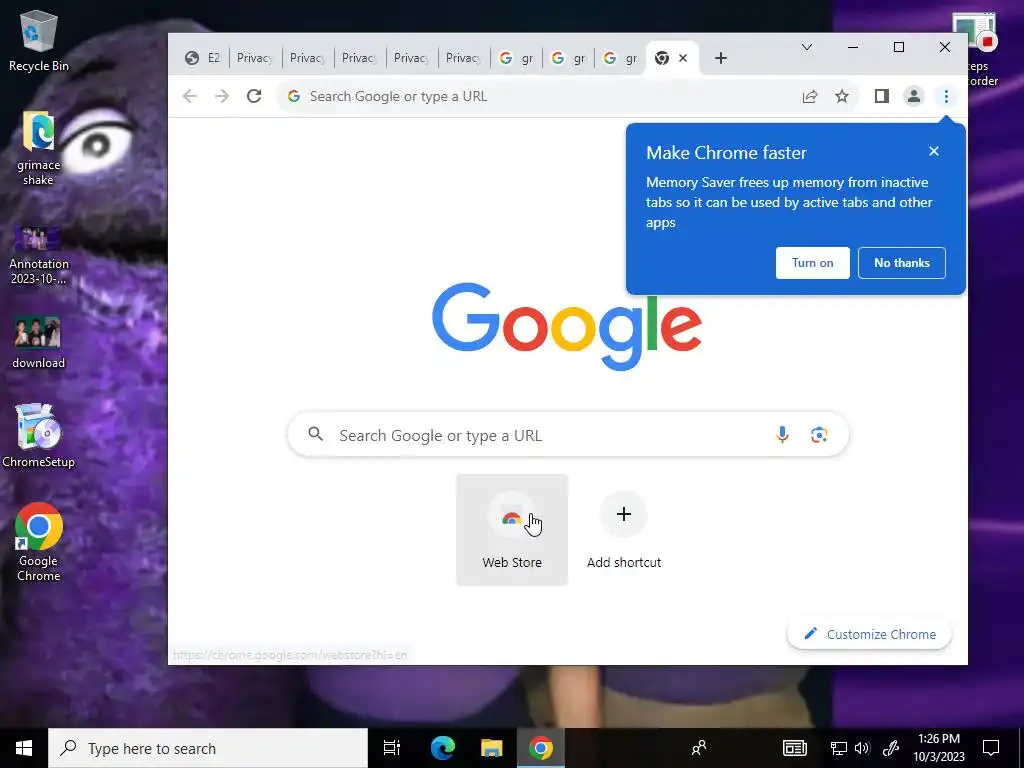1024x768 pixels.
Task: Click the share this page icon
Action: [810, 97]
